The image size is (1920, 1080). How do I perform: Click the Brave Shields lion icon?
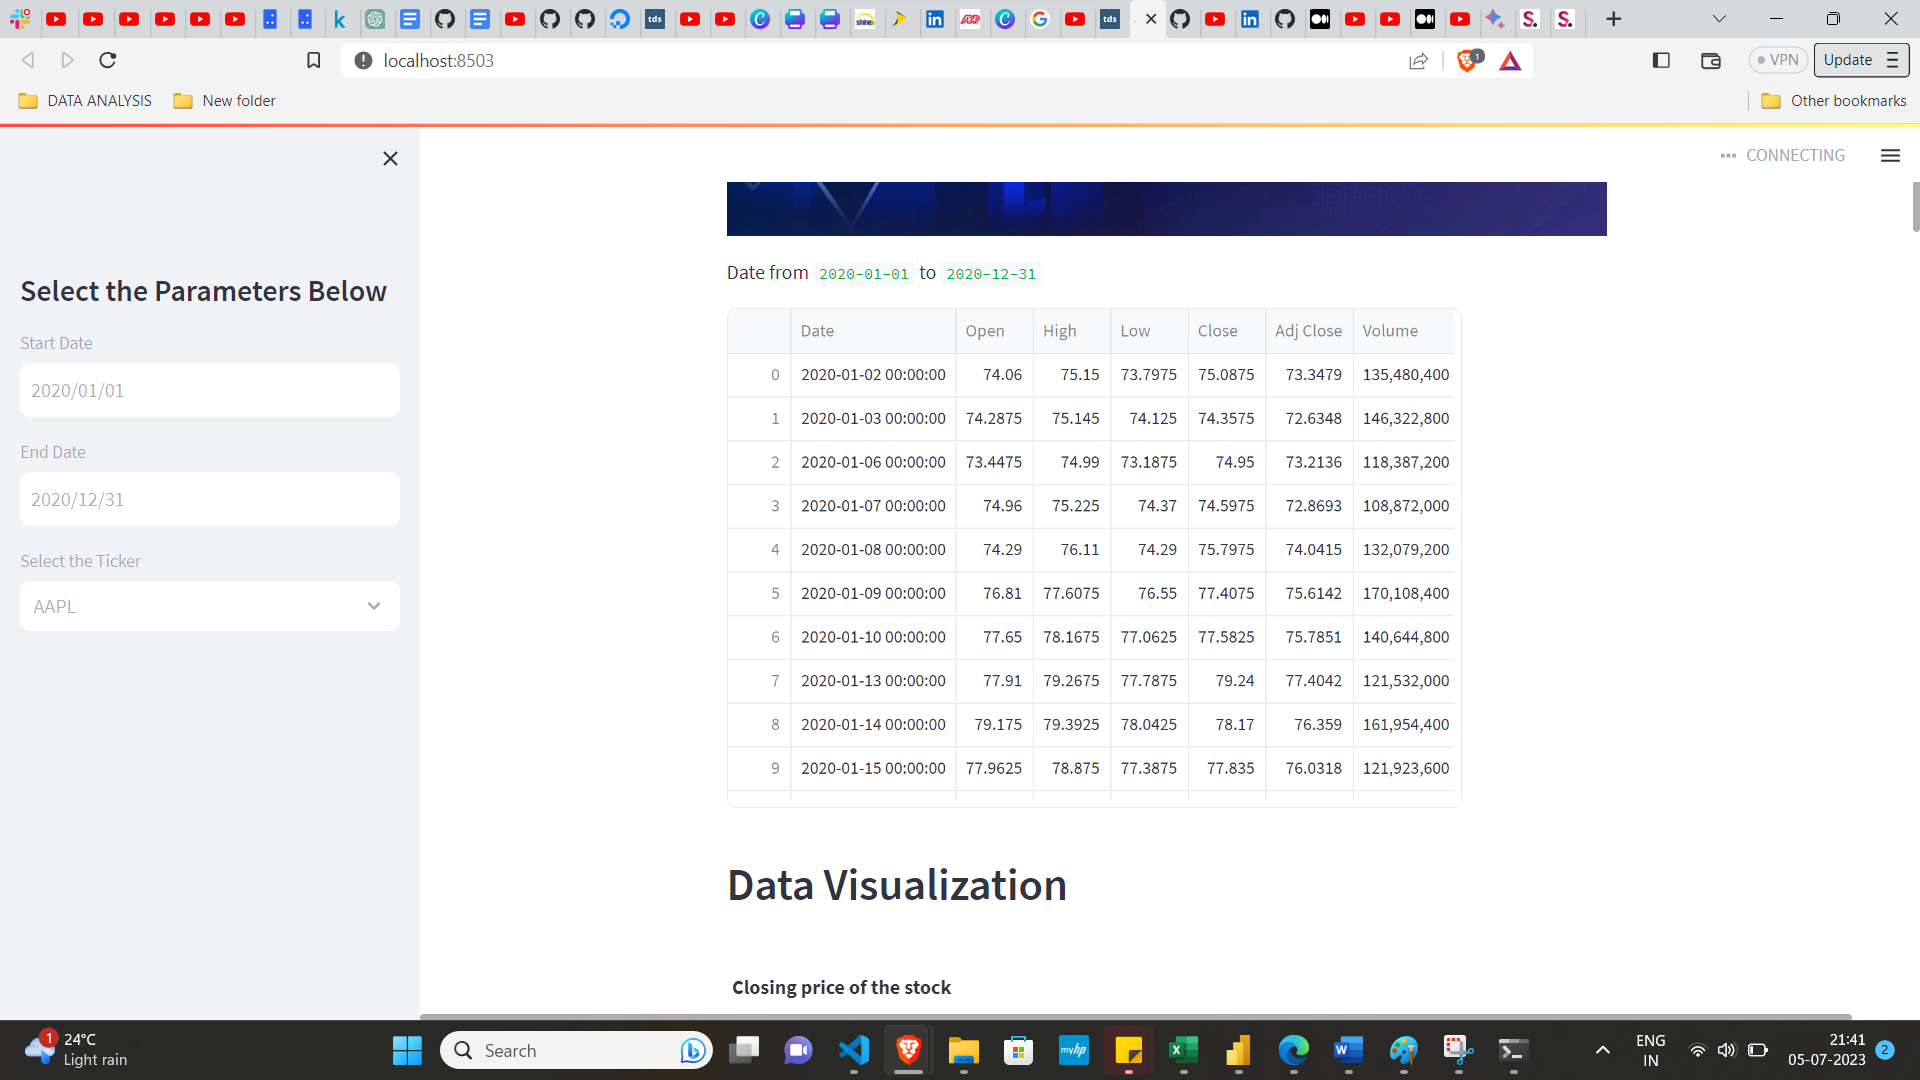click(1468, 60)
